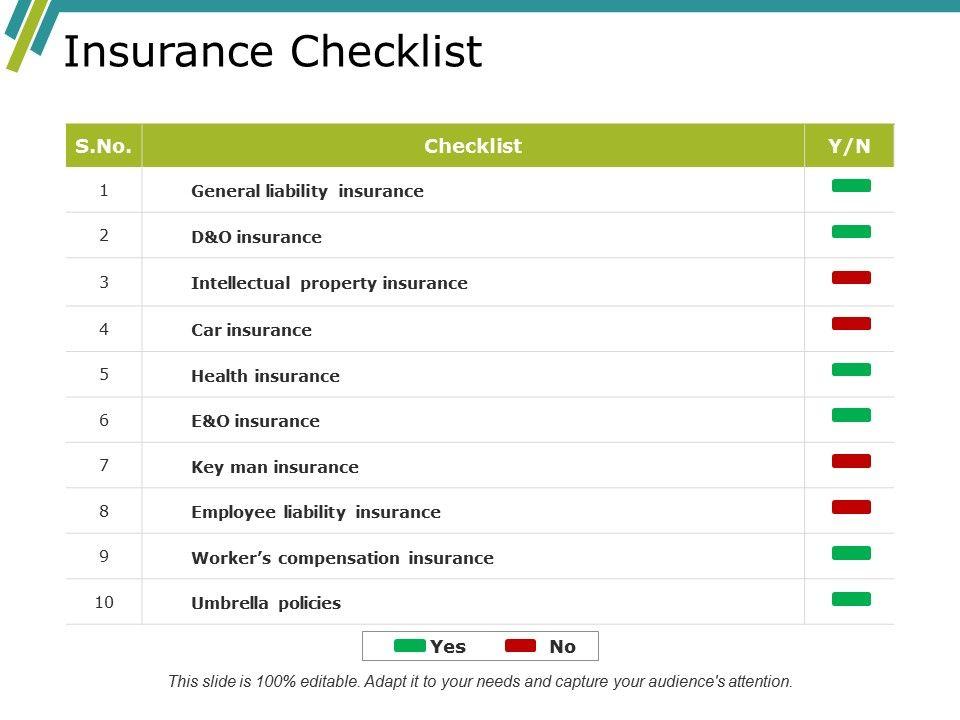Select row number 10 cell
Screen dimensions: 960x720
tap(104, 602)
